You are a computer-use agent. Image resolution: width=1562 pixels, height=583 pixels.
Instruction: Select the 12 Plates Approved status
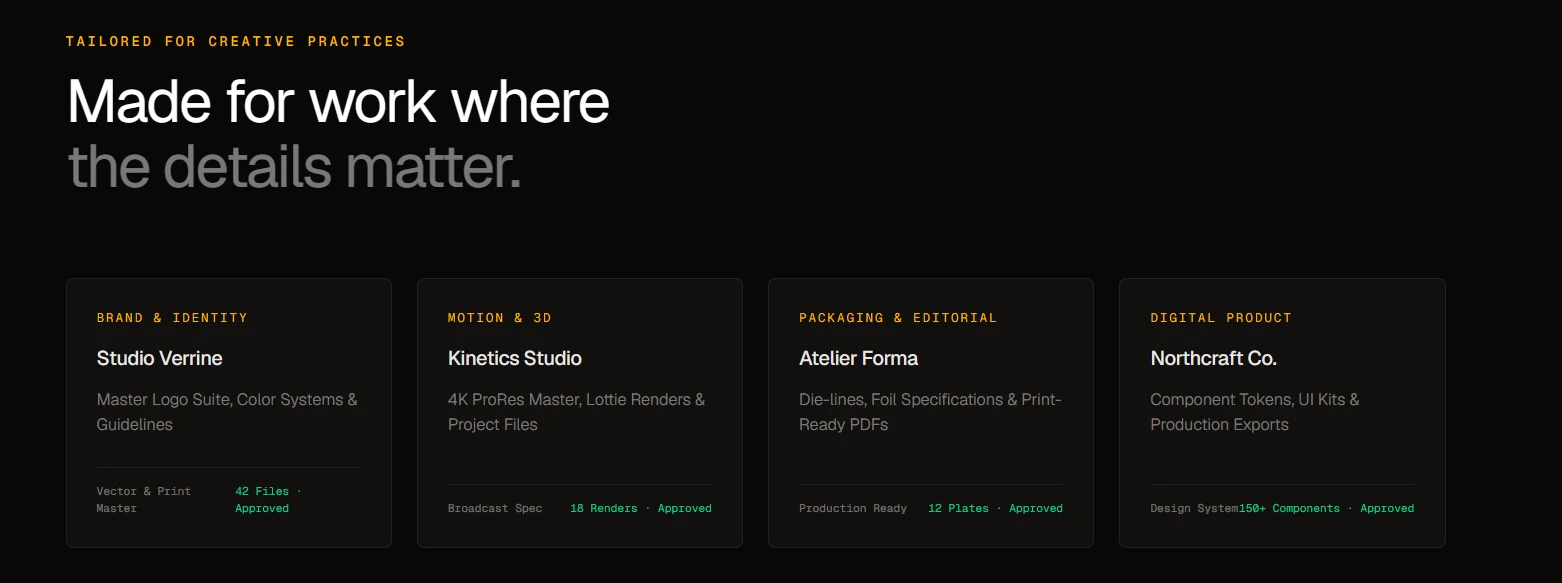pos(995,508)
